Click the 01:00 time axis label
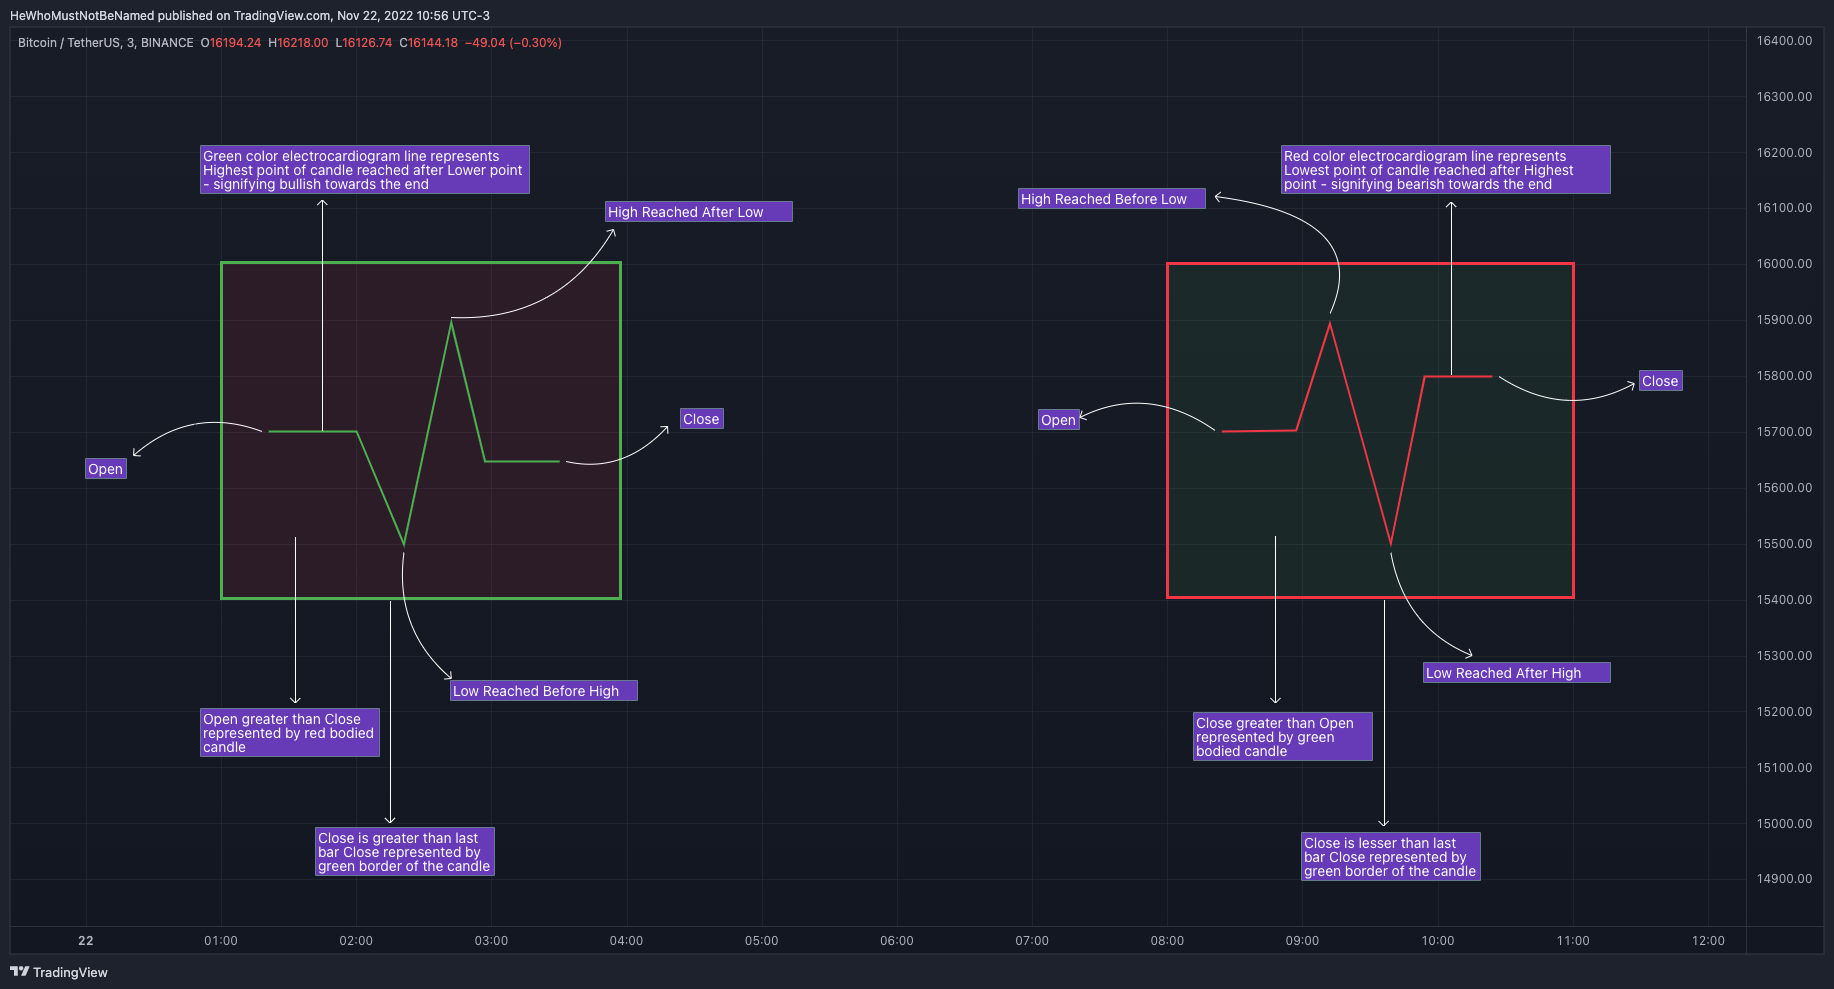 (221, 941)
